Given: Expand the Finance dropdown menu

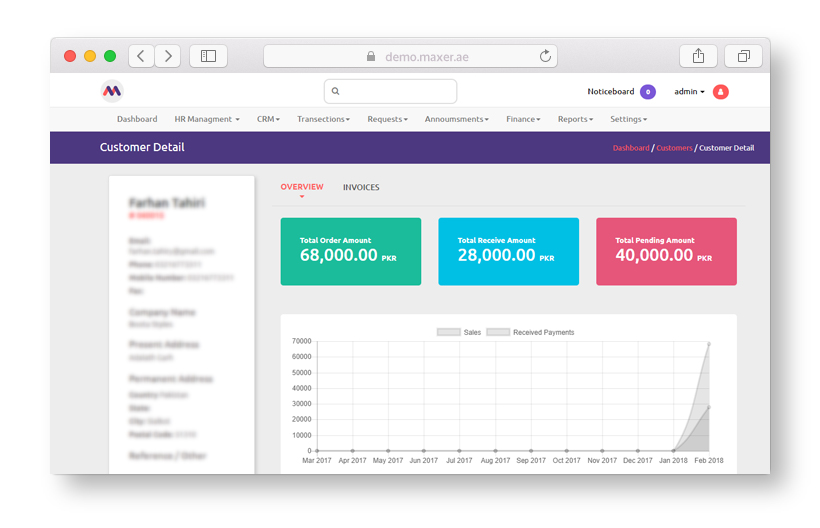Looking at the screenshot, I should pos(523,119).
